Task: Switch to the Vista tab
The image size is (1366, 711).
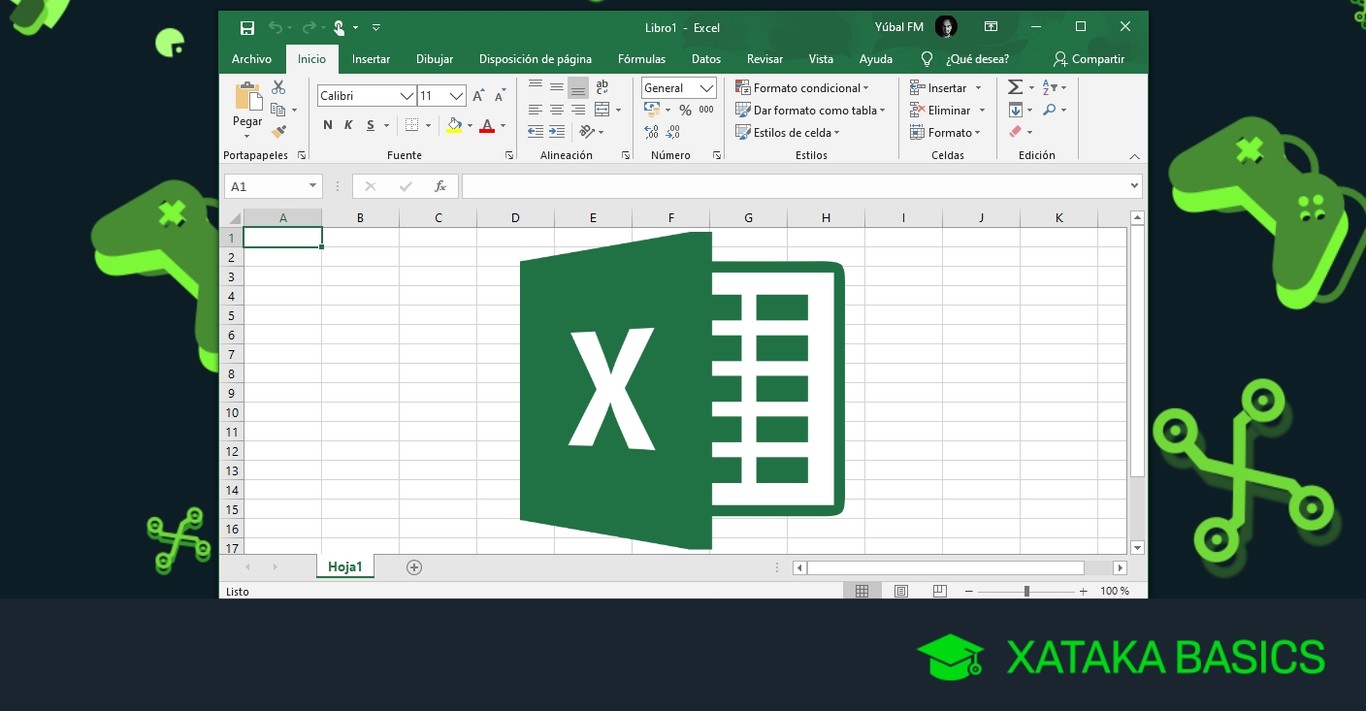Action: (x=821, y=59)
